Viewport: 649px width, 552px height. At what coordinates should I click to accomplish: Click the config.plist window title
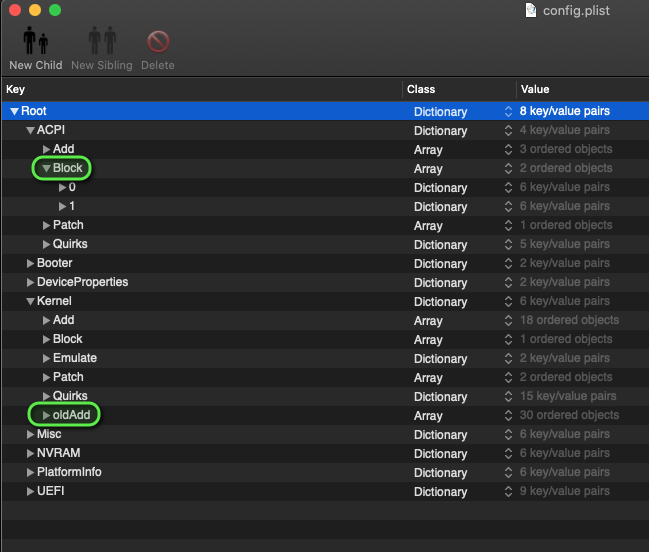click(x=576, y=10)
